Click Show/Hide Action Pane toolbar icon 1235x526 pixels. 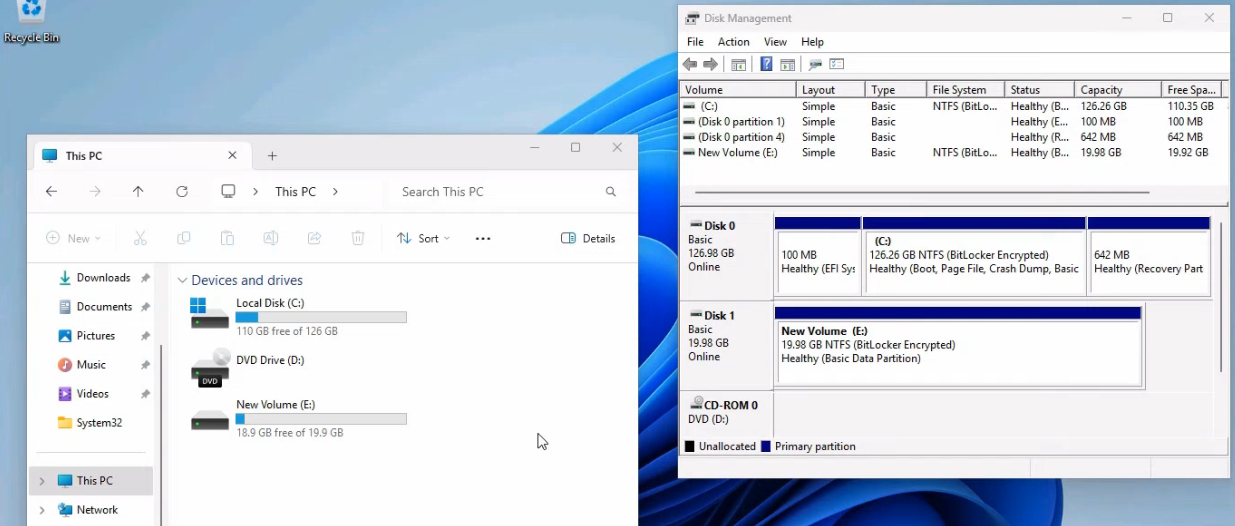tap(787, 64)
